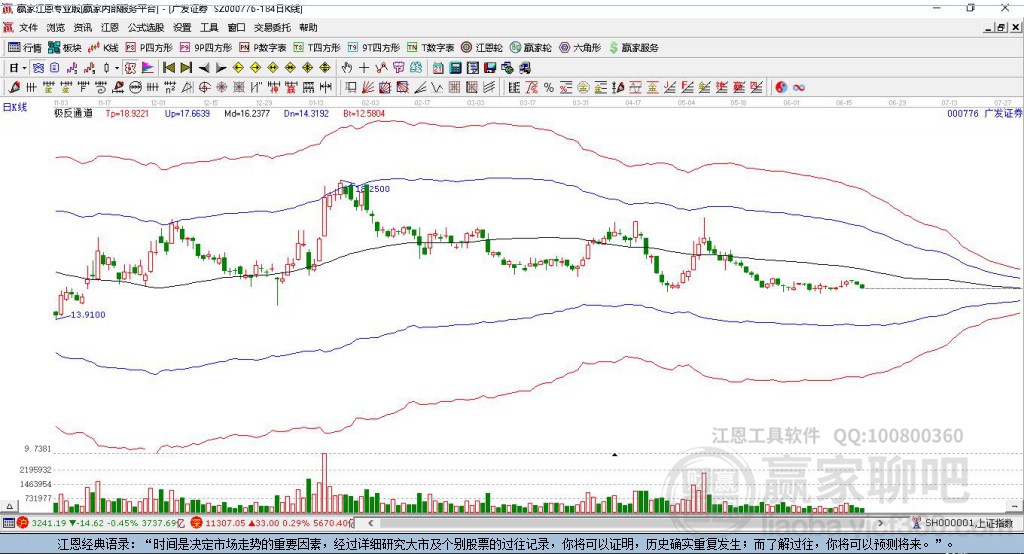Open the 9T四方形 tool

(x=374, y=48)
